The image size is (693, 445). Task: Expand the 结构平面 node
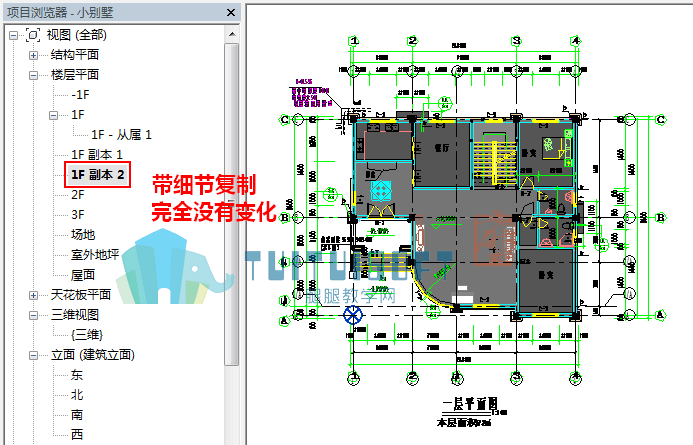point(33,55)
